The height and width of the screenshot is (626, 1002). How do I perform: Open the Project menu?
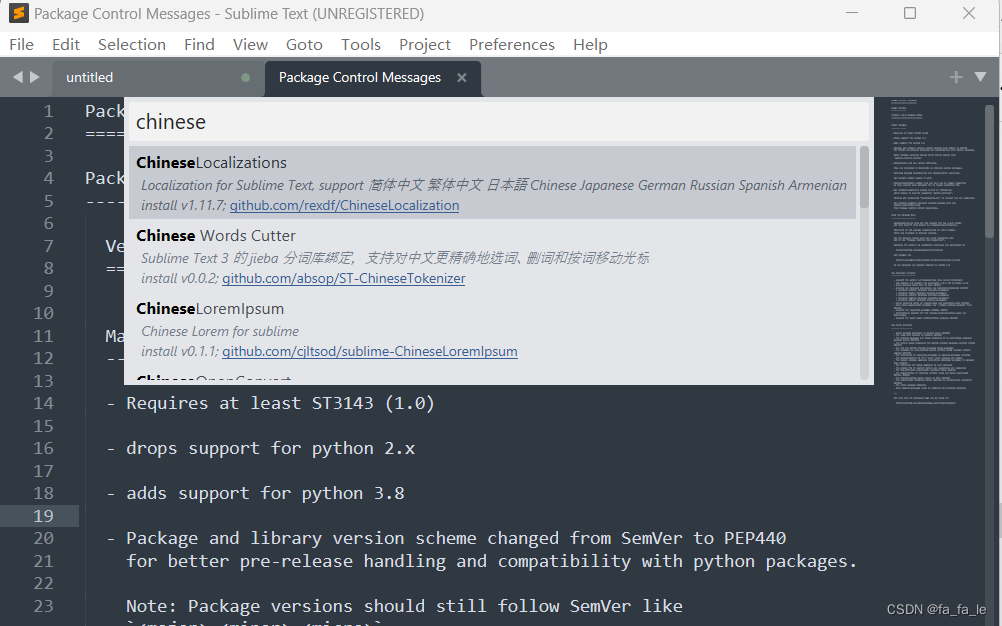tap(425, 45)
